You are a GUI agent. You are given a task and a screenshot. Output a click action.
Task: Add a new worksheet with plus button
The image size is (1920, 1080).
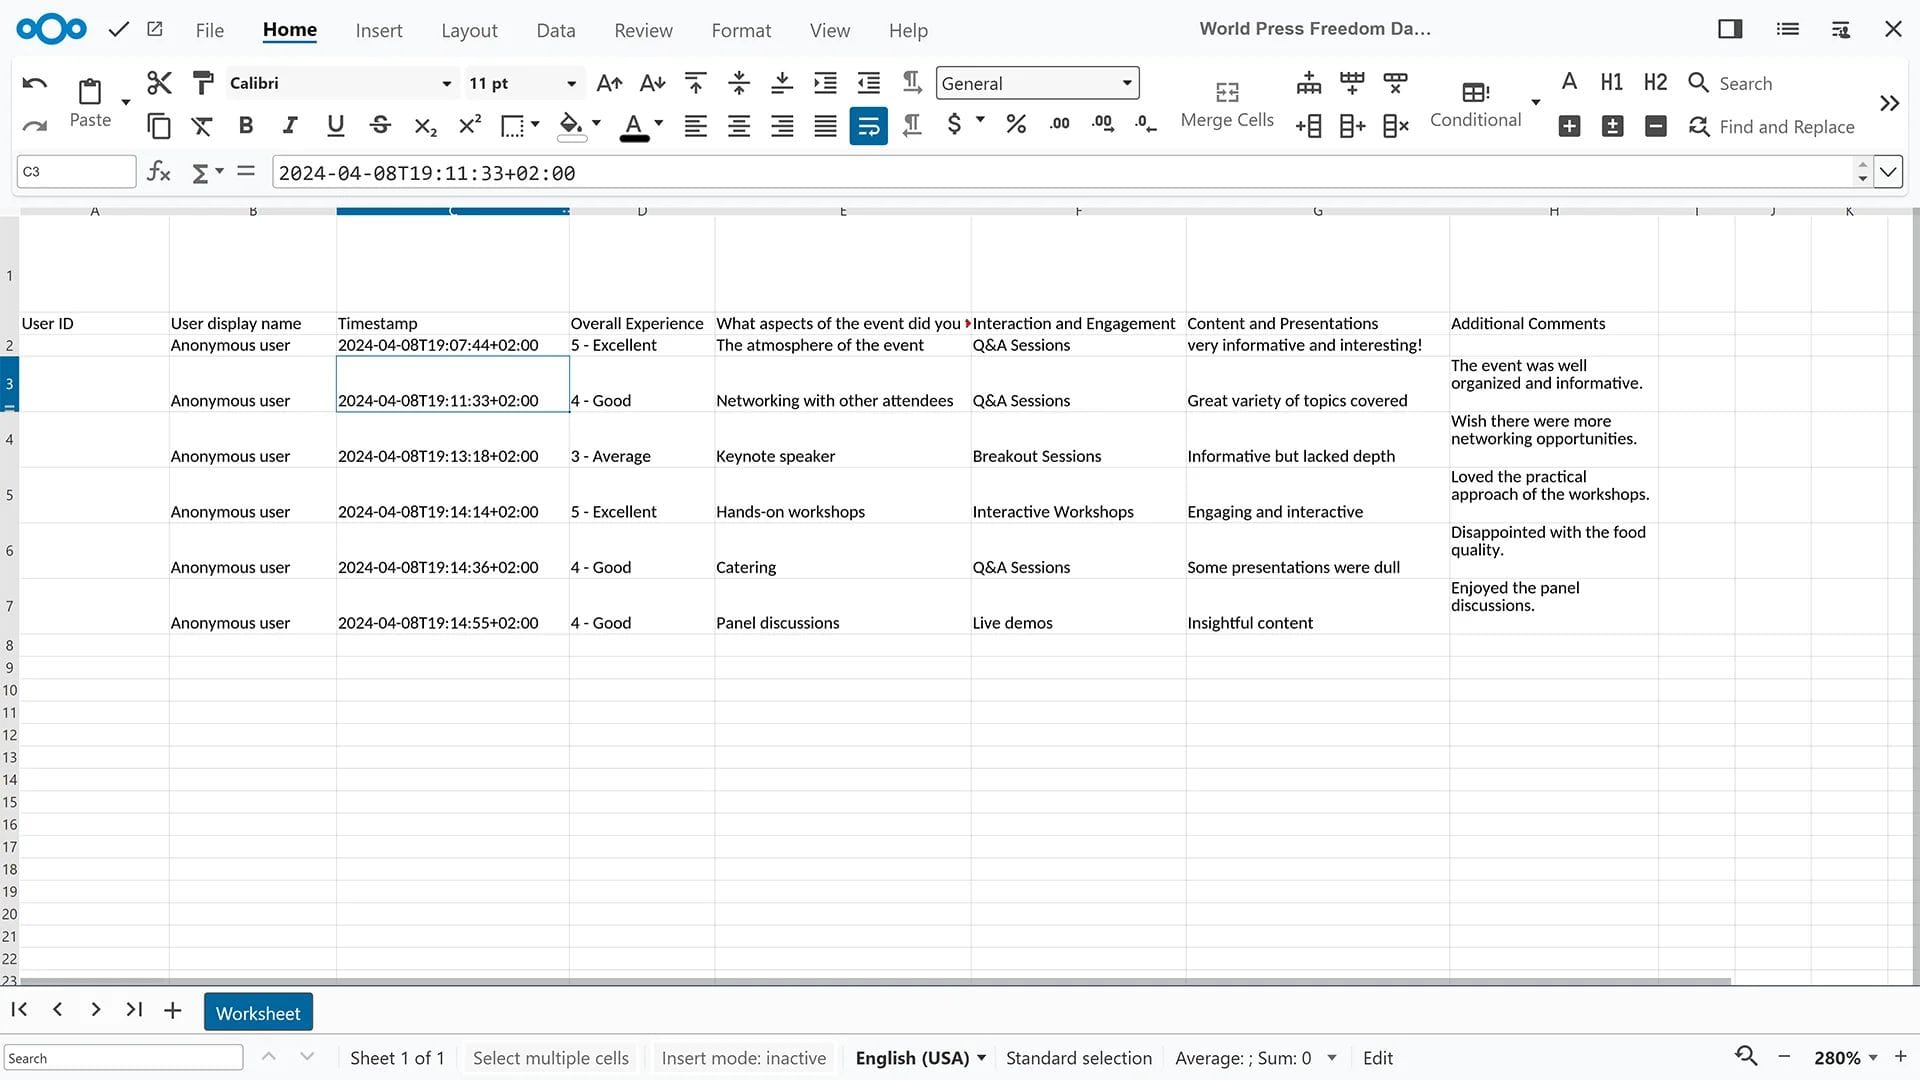(x=172, y=1010)
